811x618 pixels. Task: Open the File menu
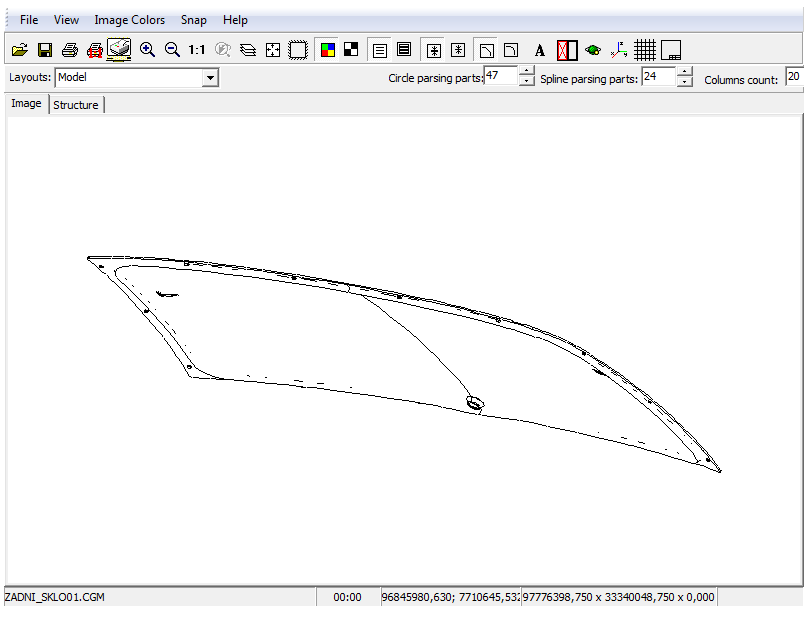coord(29,20)
